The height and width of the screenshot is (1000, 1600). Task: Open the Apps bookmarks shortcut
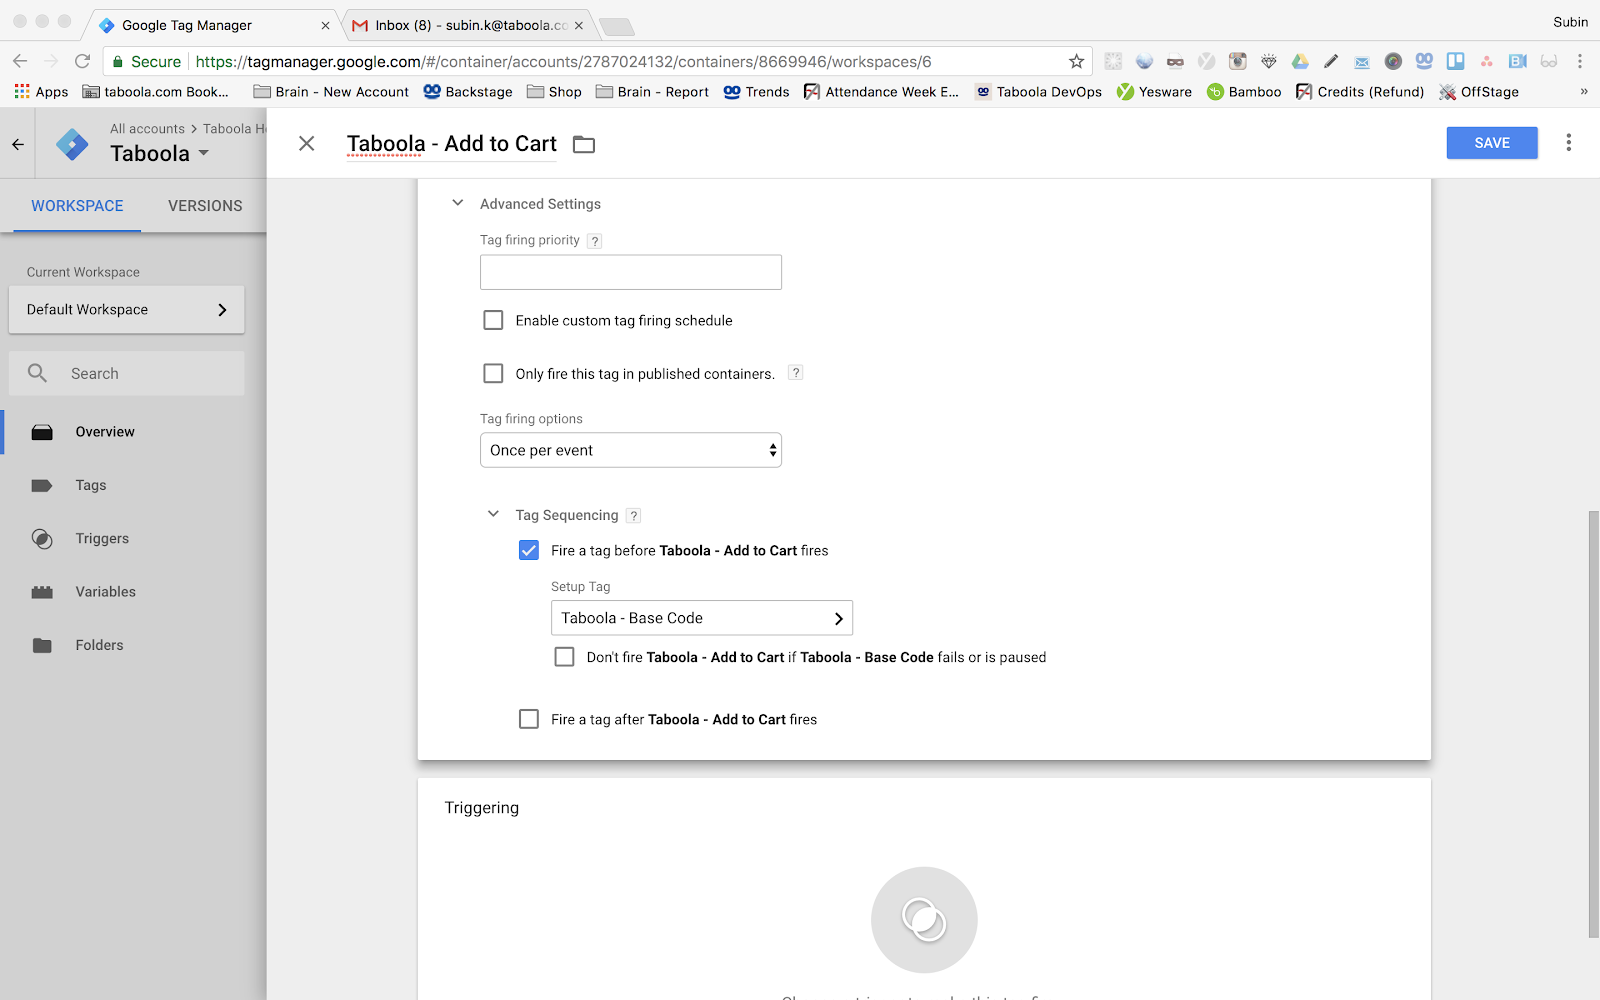point(41,91)
